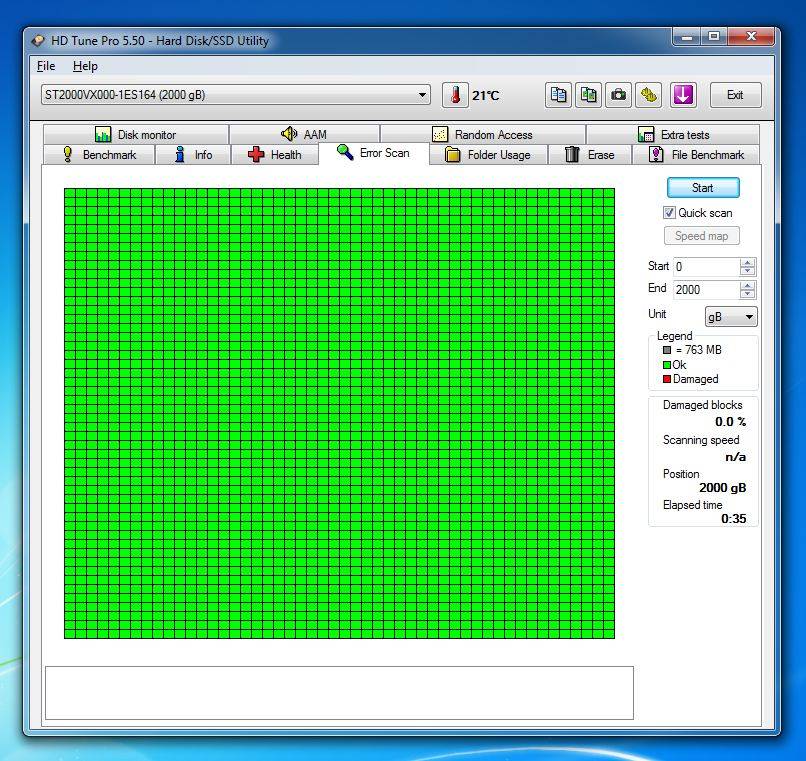806x761 pixels.
Task: Open the File Benchmark tab
Action: (697, 155)
